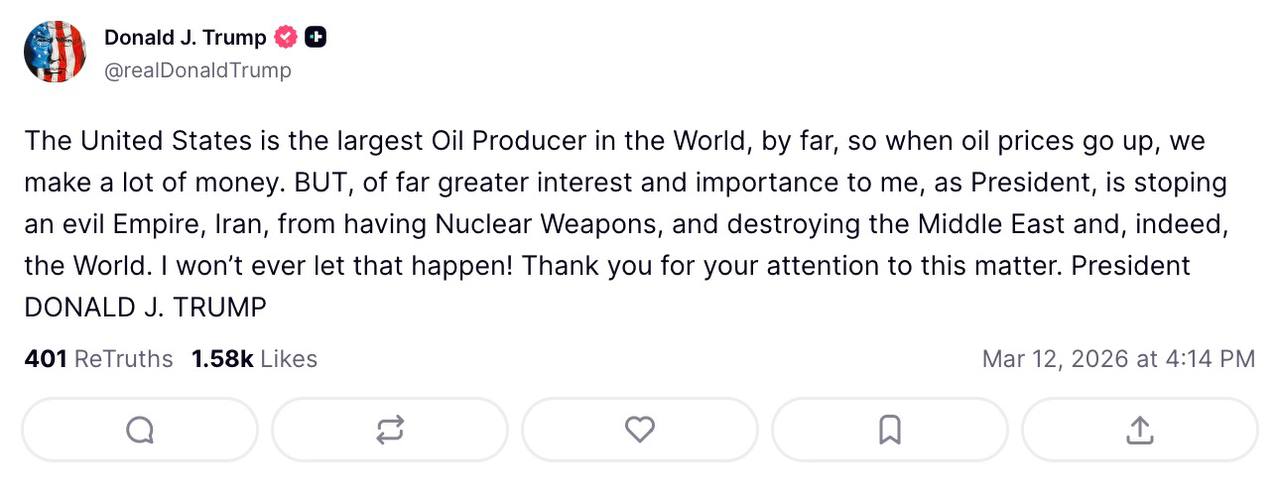This screenshot has width=1280, height=500.
Task: Click the red verified checkmark badge
Action: click(x=286, y=38)
